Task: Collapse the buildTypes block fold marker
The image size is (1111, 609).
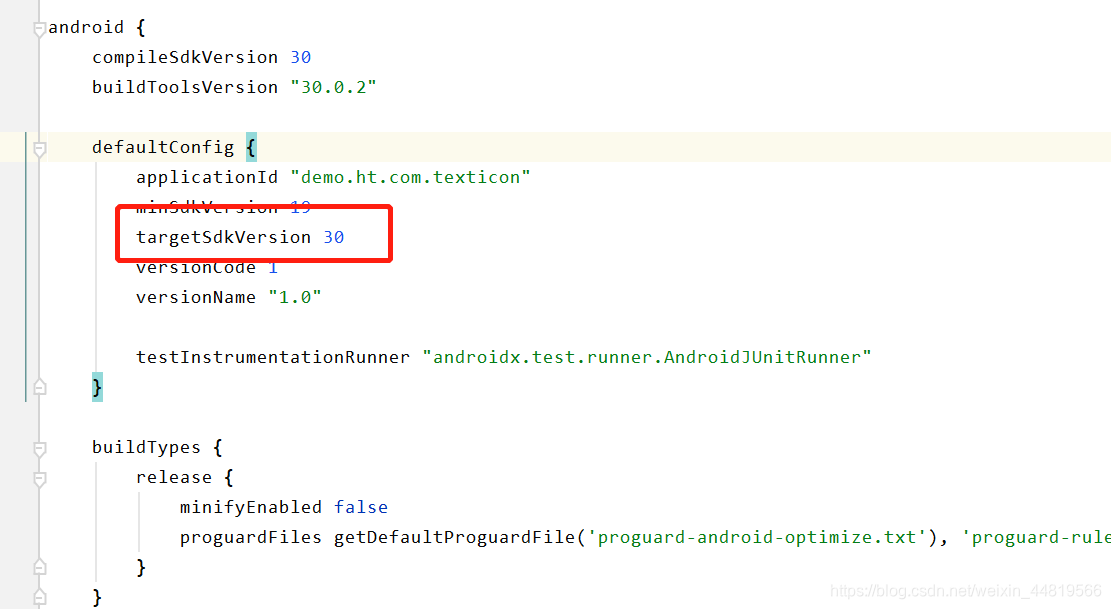Action: pyautogui.click(x=40, y=449)
